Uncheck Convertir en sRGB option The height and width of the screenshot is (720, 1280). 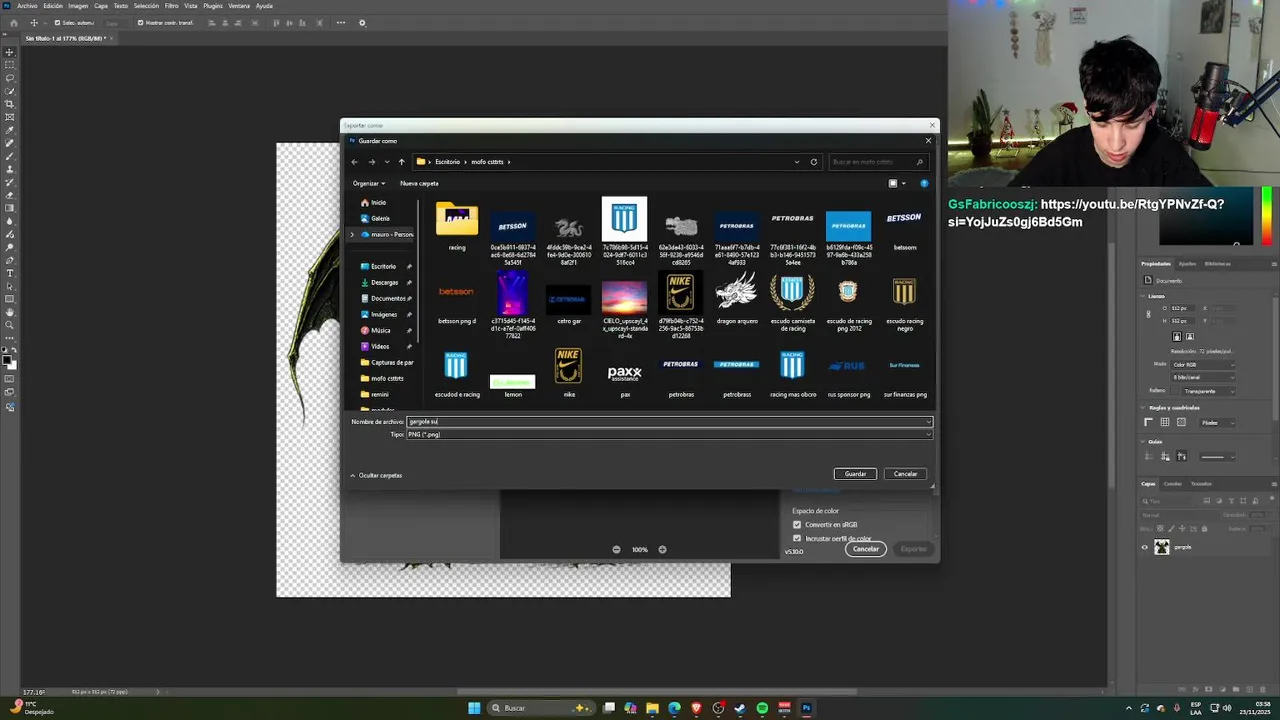coord(797,525)
